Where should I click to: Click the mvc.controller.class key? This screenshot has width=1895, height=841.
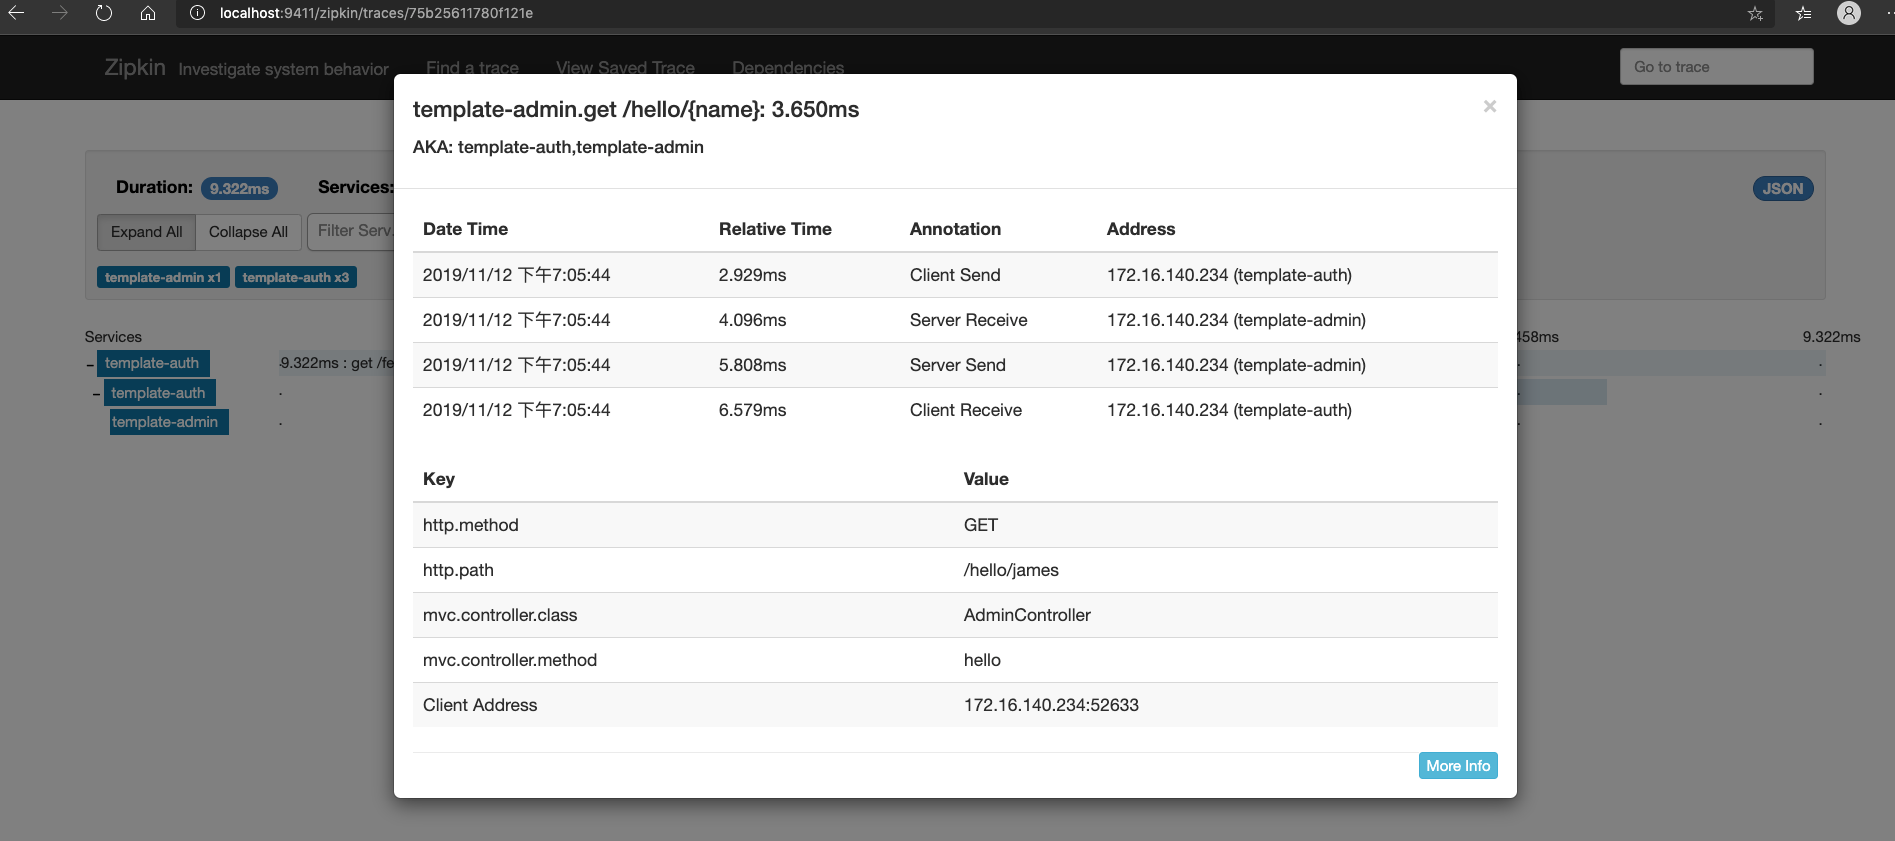[x=500, y=615]
